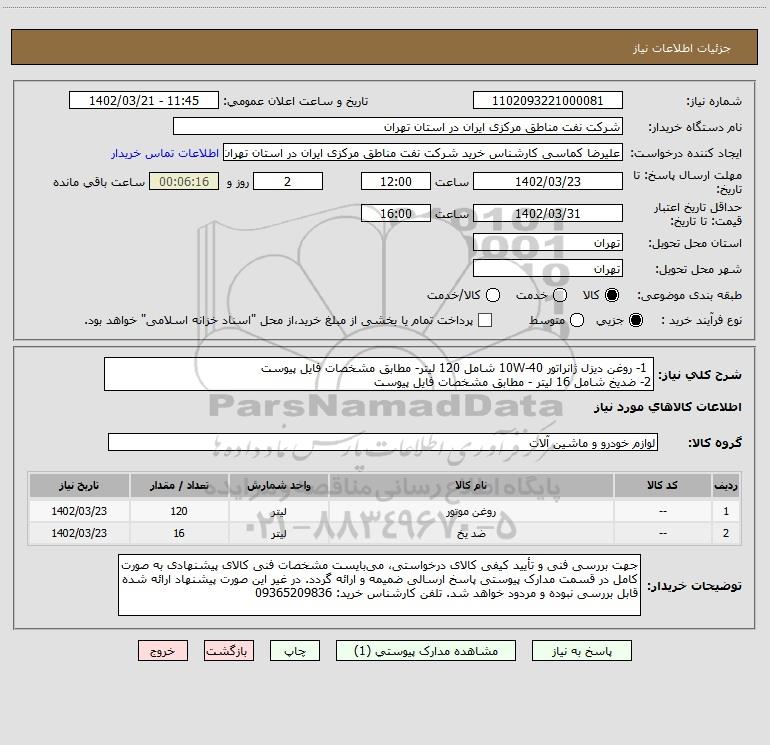Click the نام کالا column header
The image size is (770, 745).
[x=471, y=485]
